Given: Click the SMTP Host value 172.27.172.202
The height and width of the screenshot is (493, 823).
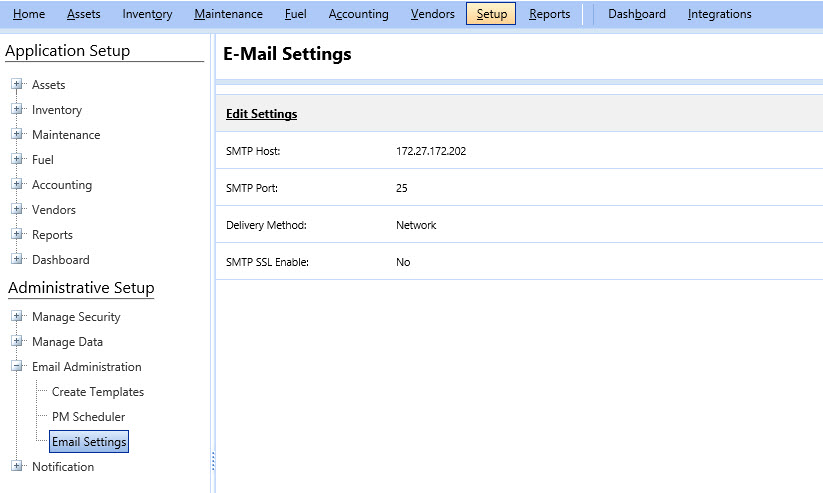Looking at the screenshot, I should pyautogui.click(x=431, y=151).
